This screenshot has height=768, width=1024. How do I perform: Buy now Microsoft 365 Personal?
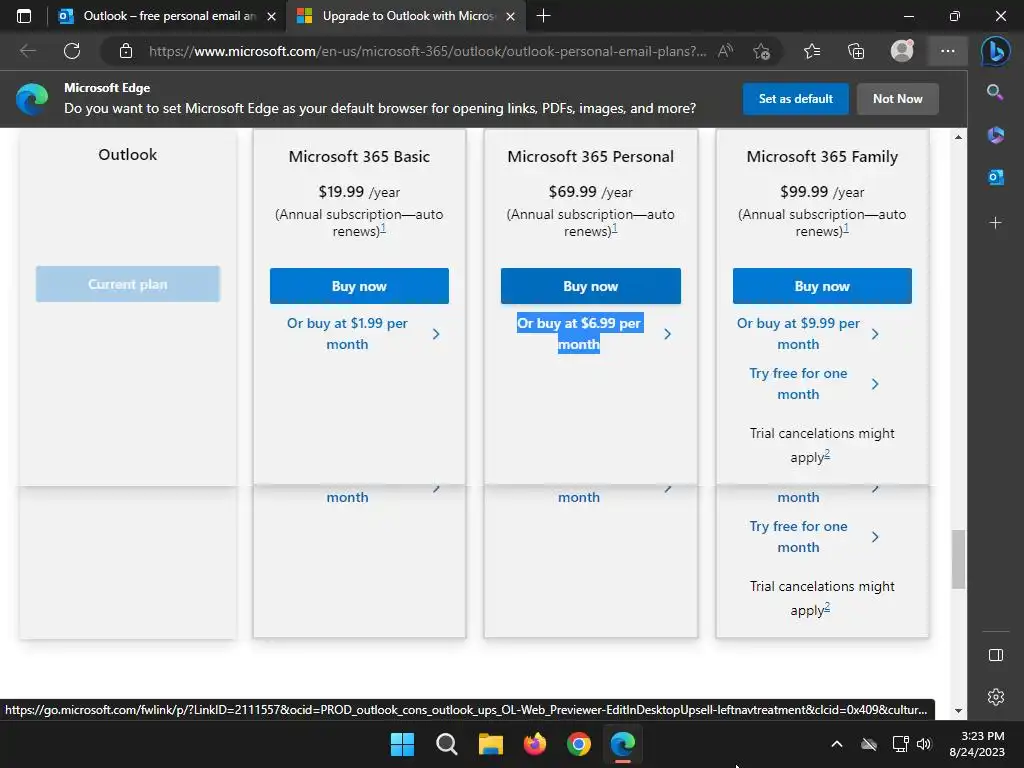pos(590,286)
